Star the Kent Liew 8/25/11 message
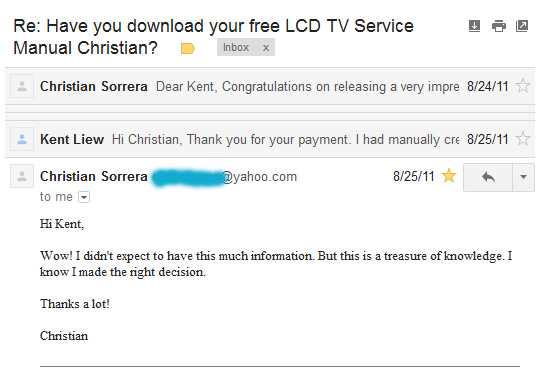Image resolution: width=545 pixels, height=370 pixels. pyautogui.click(x=522, y=139)
